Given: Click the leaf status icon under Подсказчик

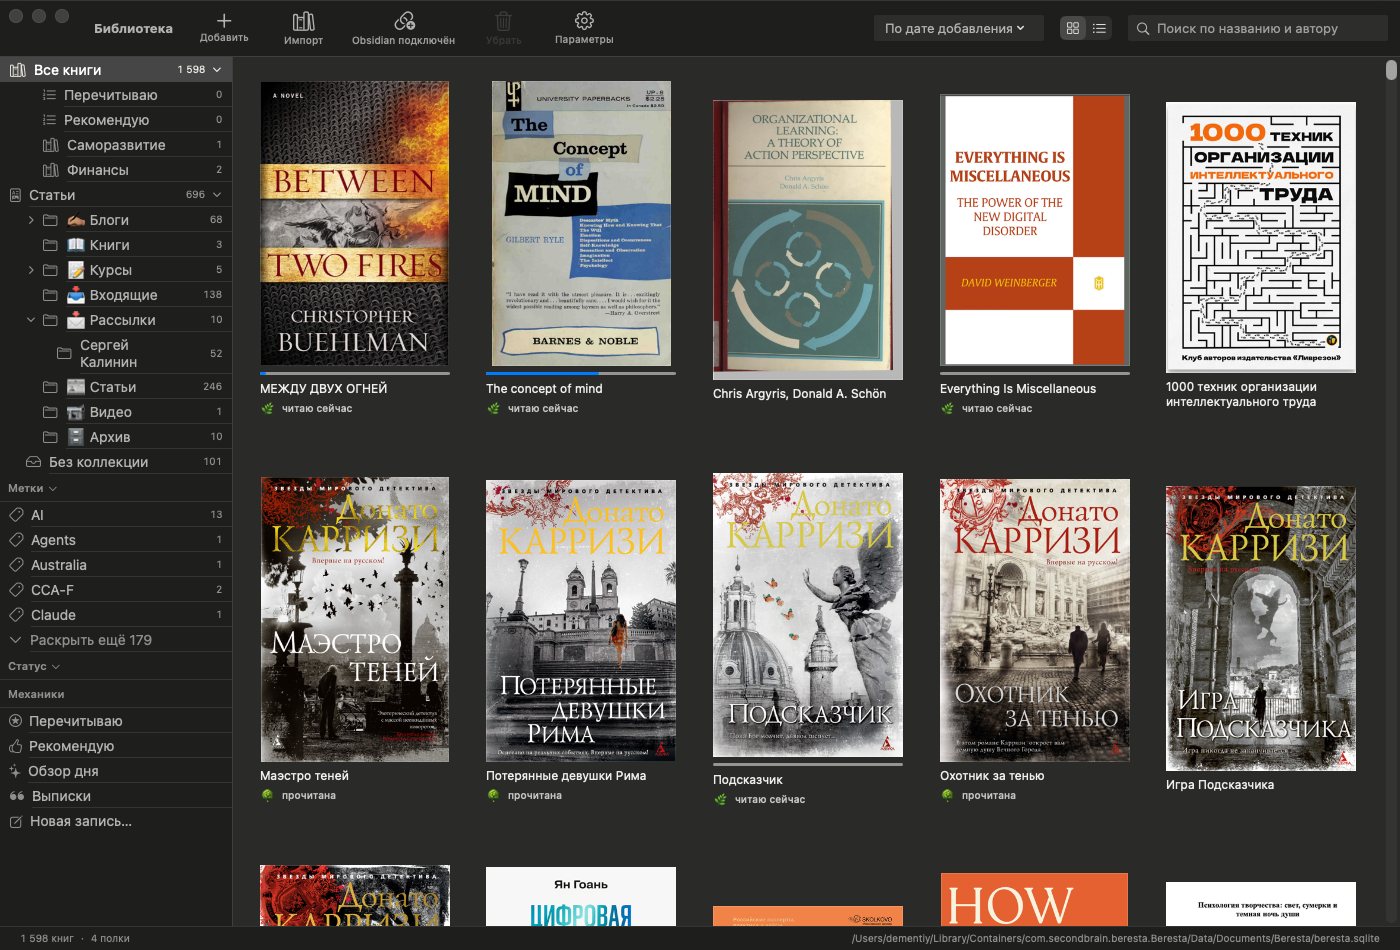Looking at the screenshot, I should click(x=720, y=800).
